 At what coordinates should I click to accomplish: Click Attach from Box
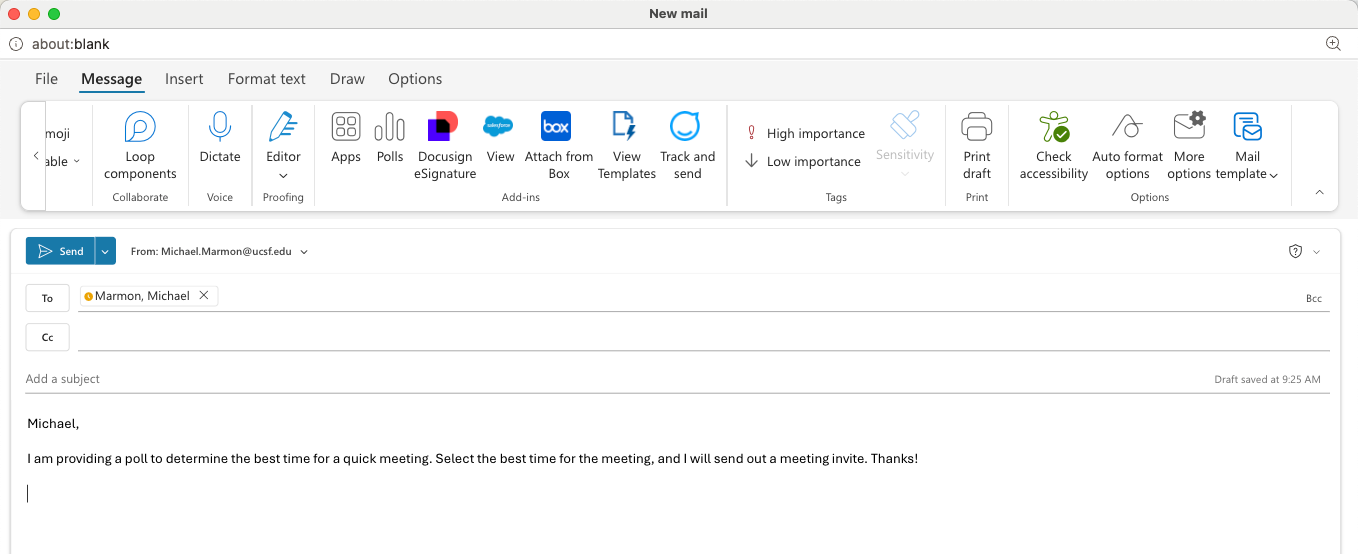click(559, 145)
